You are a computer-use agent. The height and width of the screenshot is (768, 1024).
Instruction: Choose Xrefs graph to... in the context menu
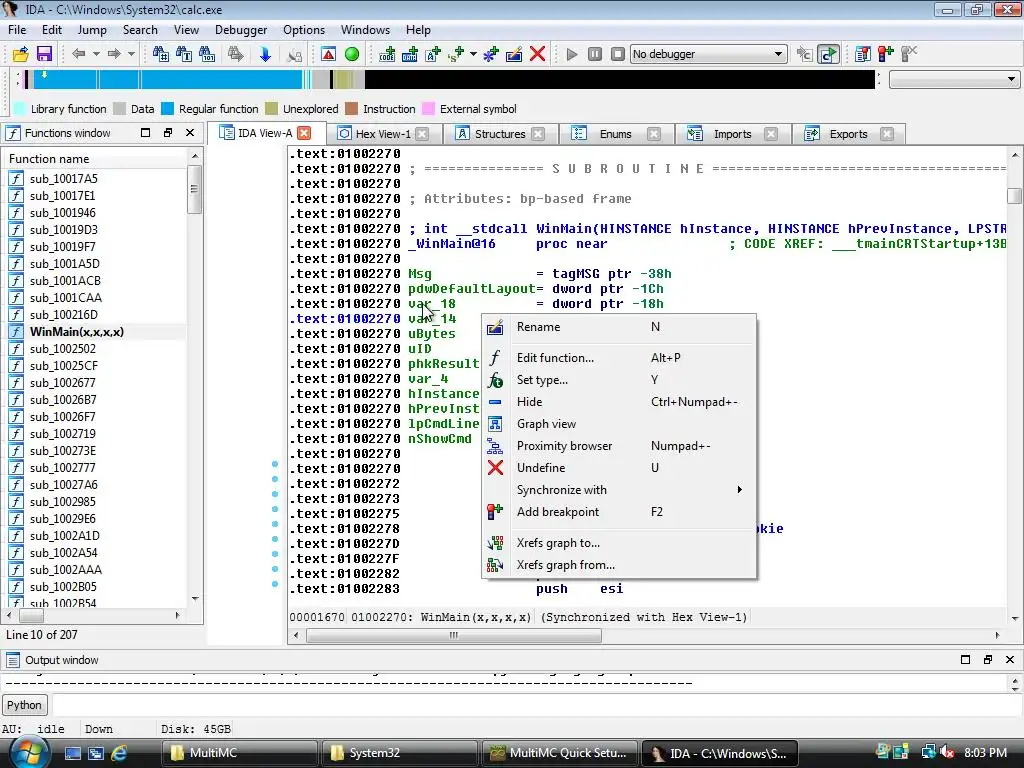(619, 543)
